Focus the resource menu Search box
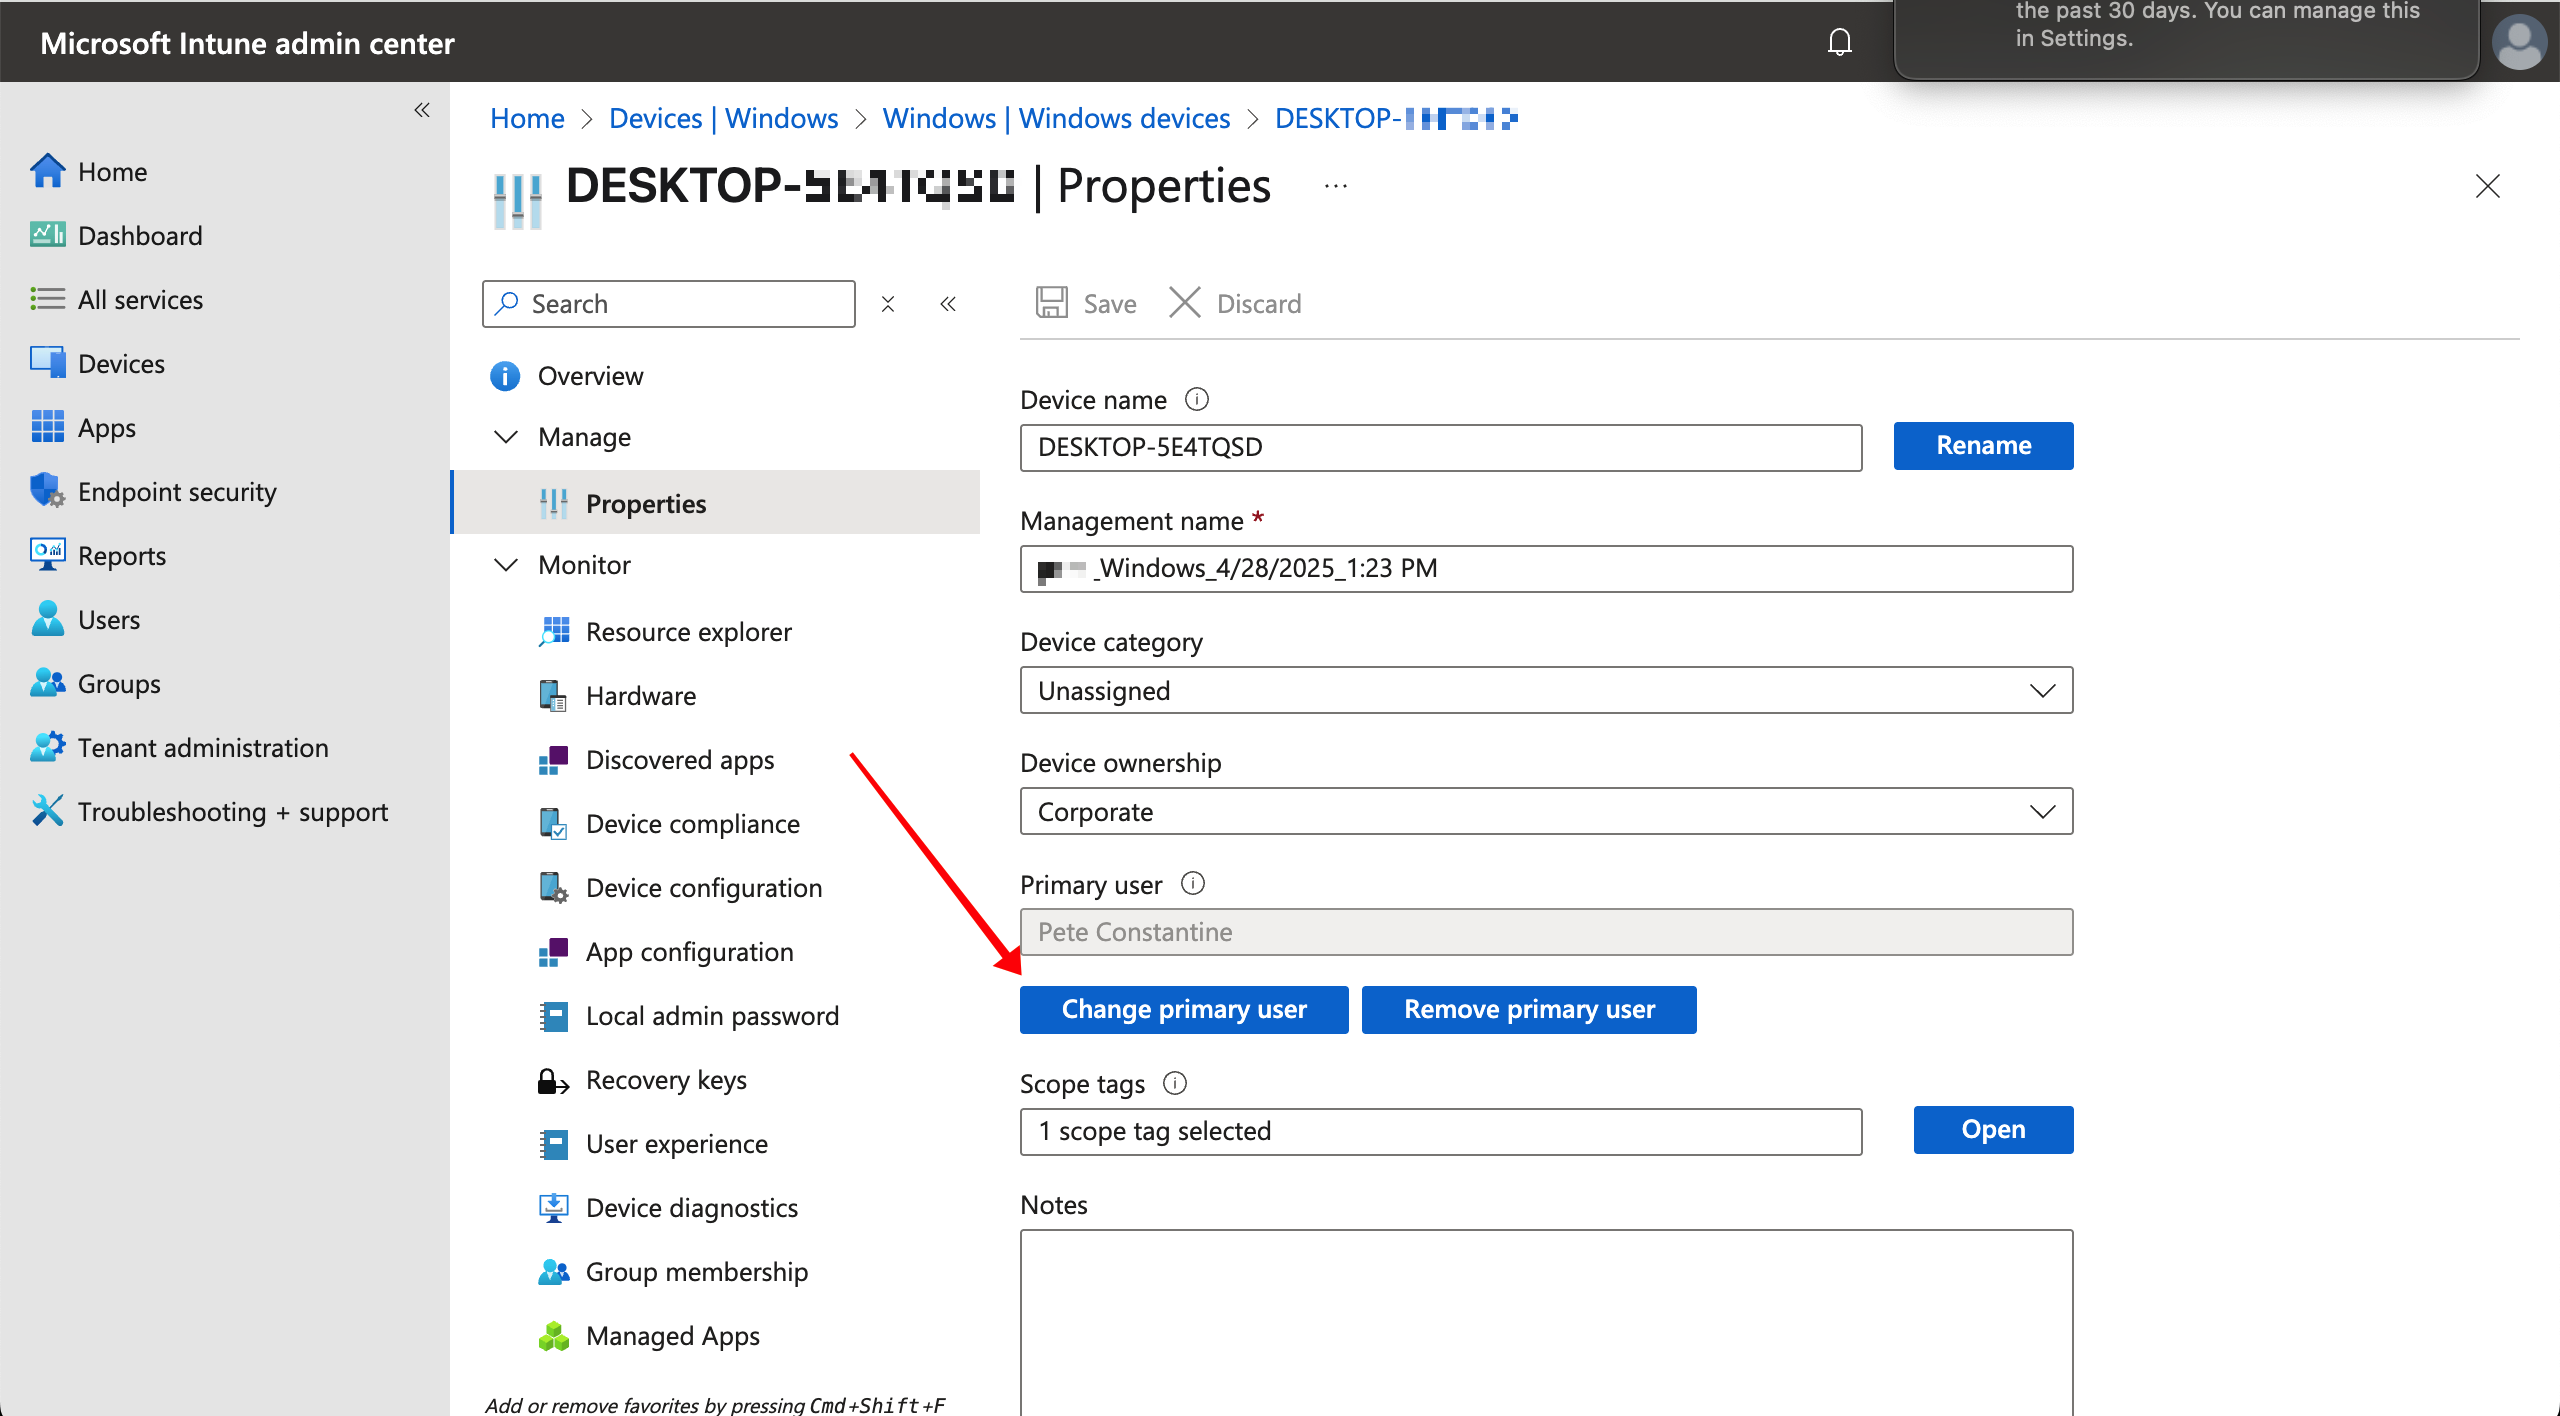The width and height of the screenshot is (2560, 1416). pyautogui.click(x=669, y=304)
